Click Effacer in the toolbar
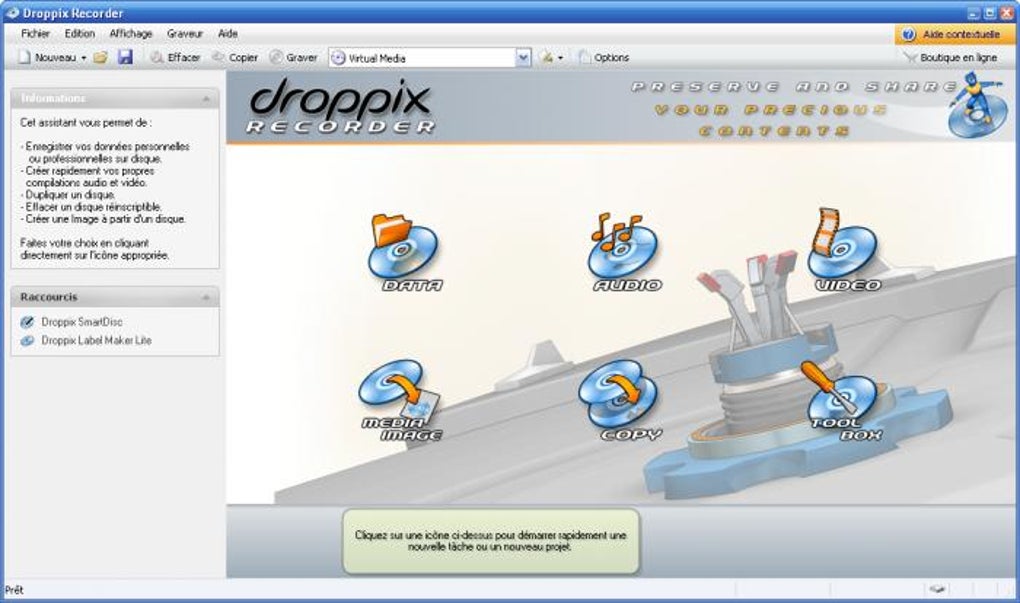This screenshot has width=1020, height=603. (x=175, y=58)
